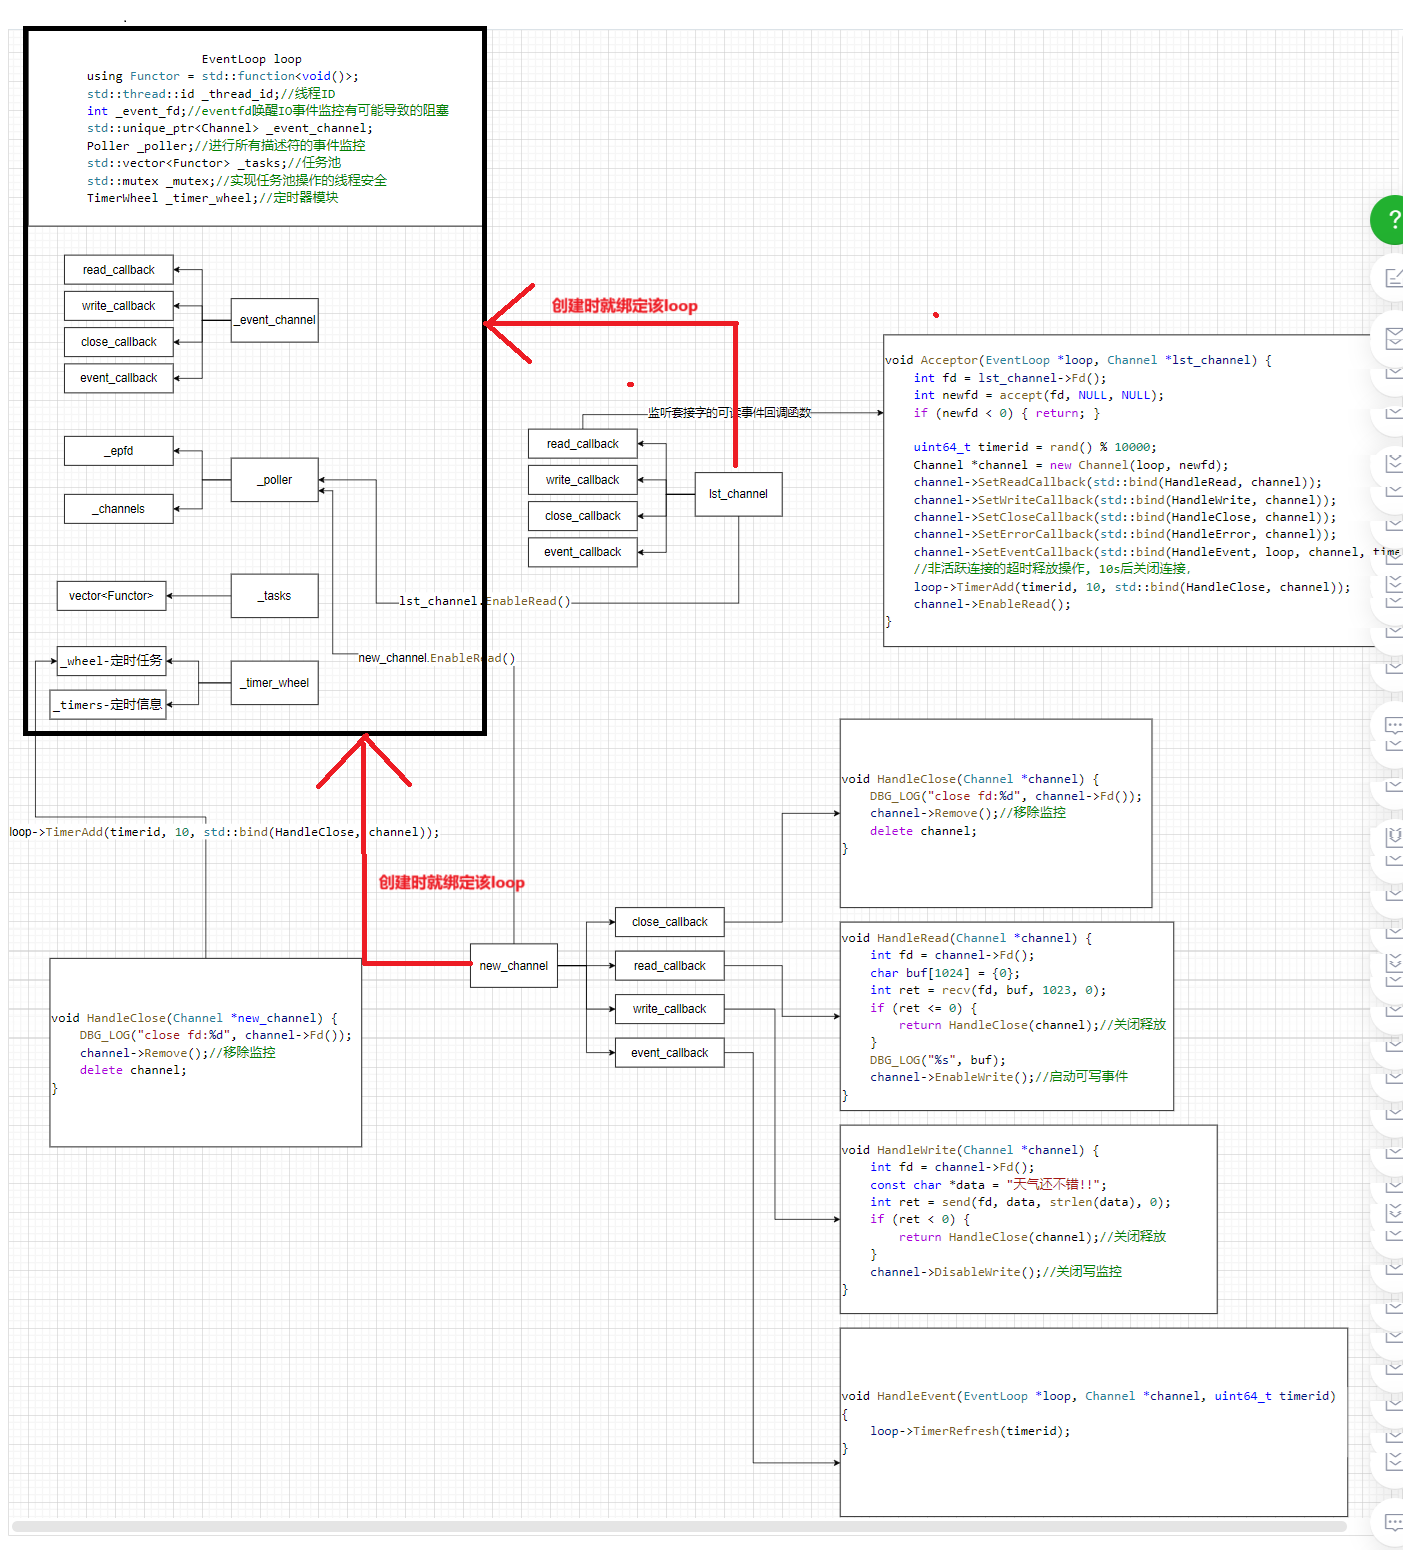Select read_callback box linked to lst_channel

pyautogui.click(x=583, y=444)
